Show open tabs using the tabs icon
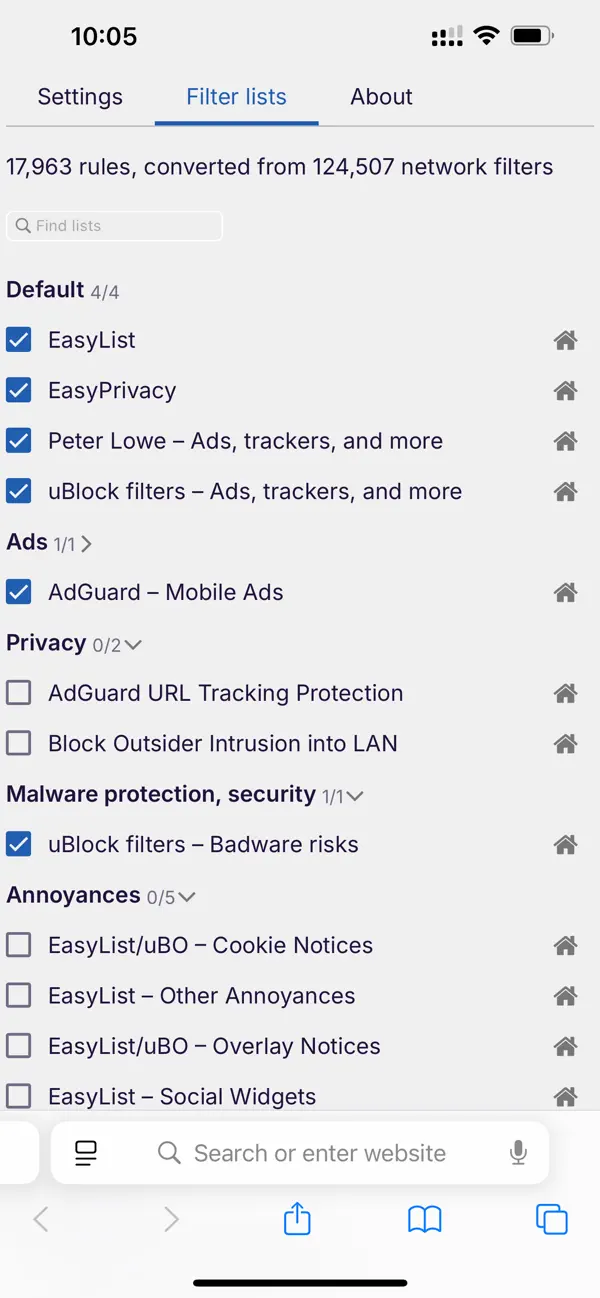Screen dimensions: 600x1298 pyautogui.click(x=551, y=1219)
